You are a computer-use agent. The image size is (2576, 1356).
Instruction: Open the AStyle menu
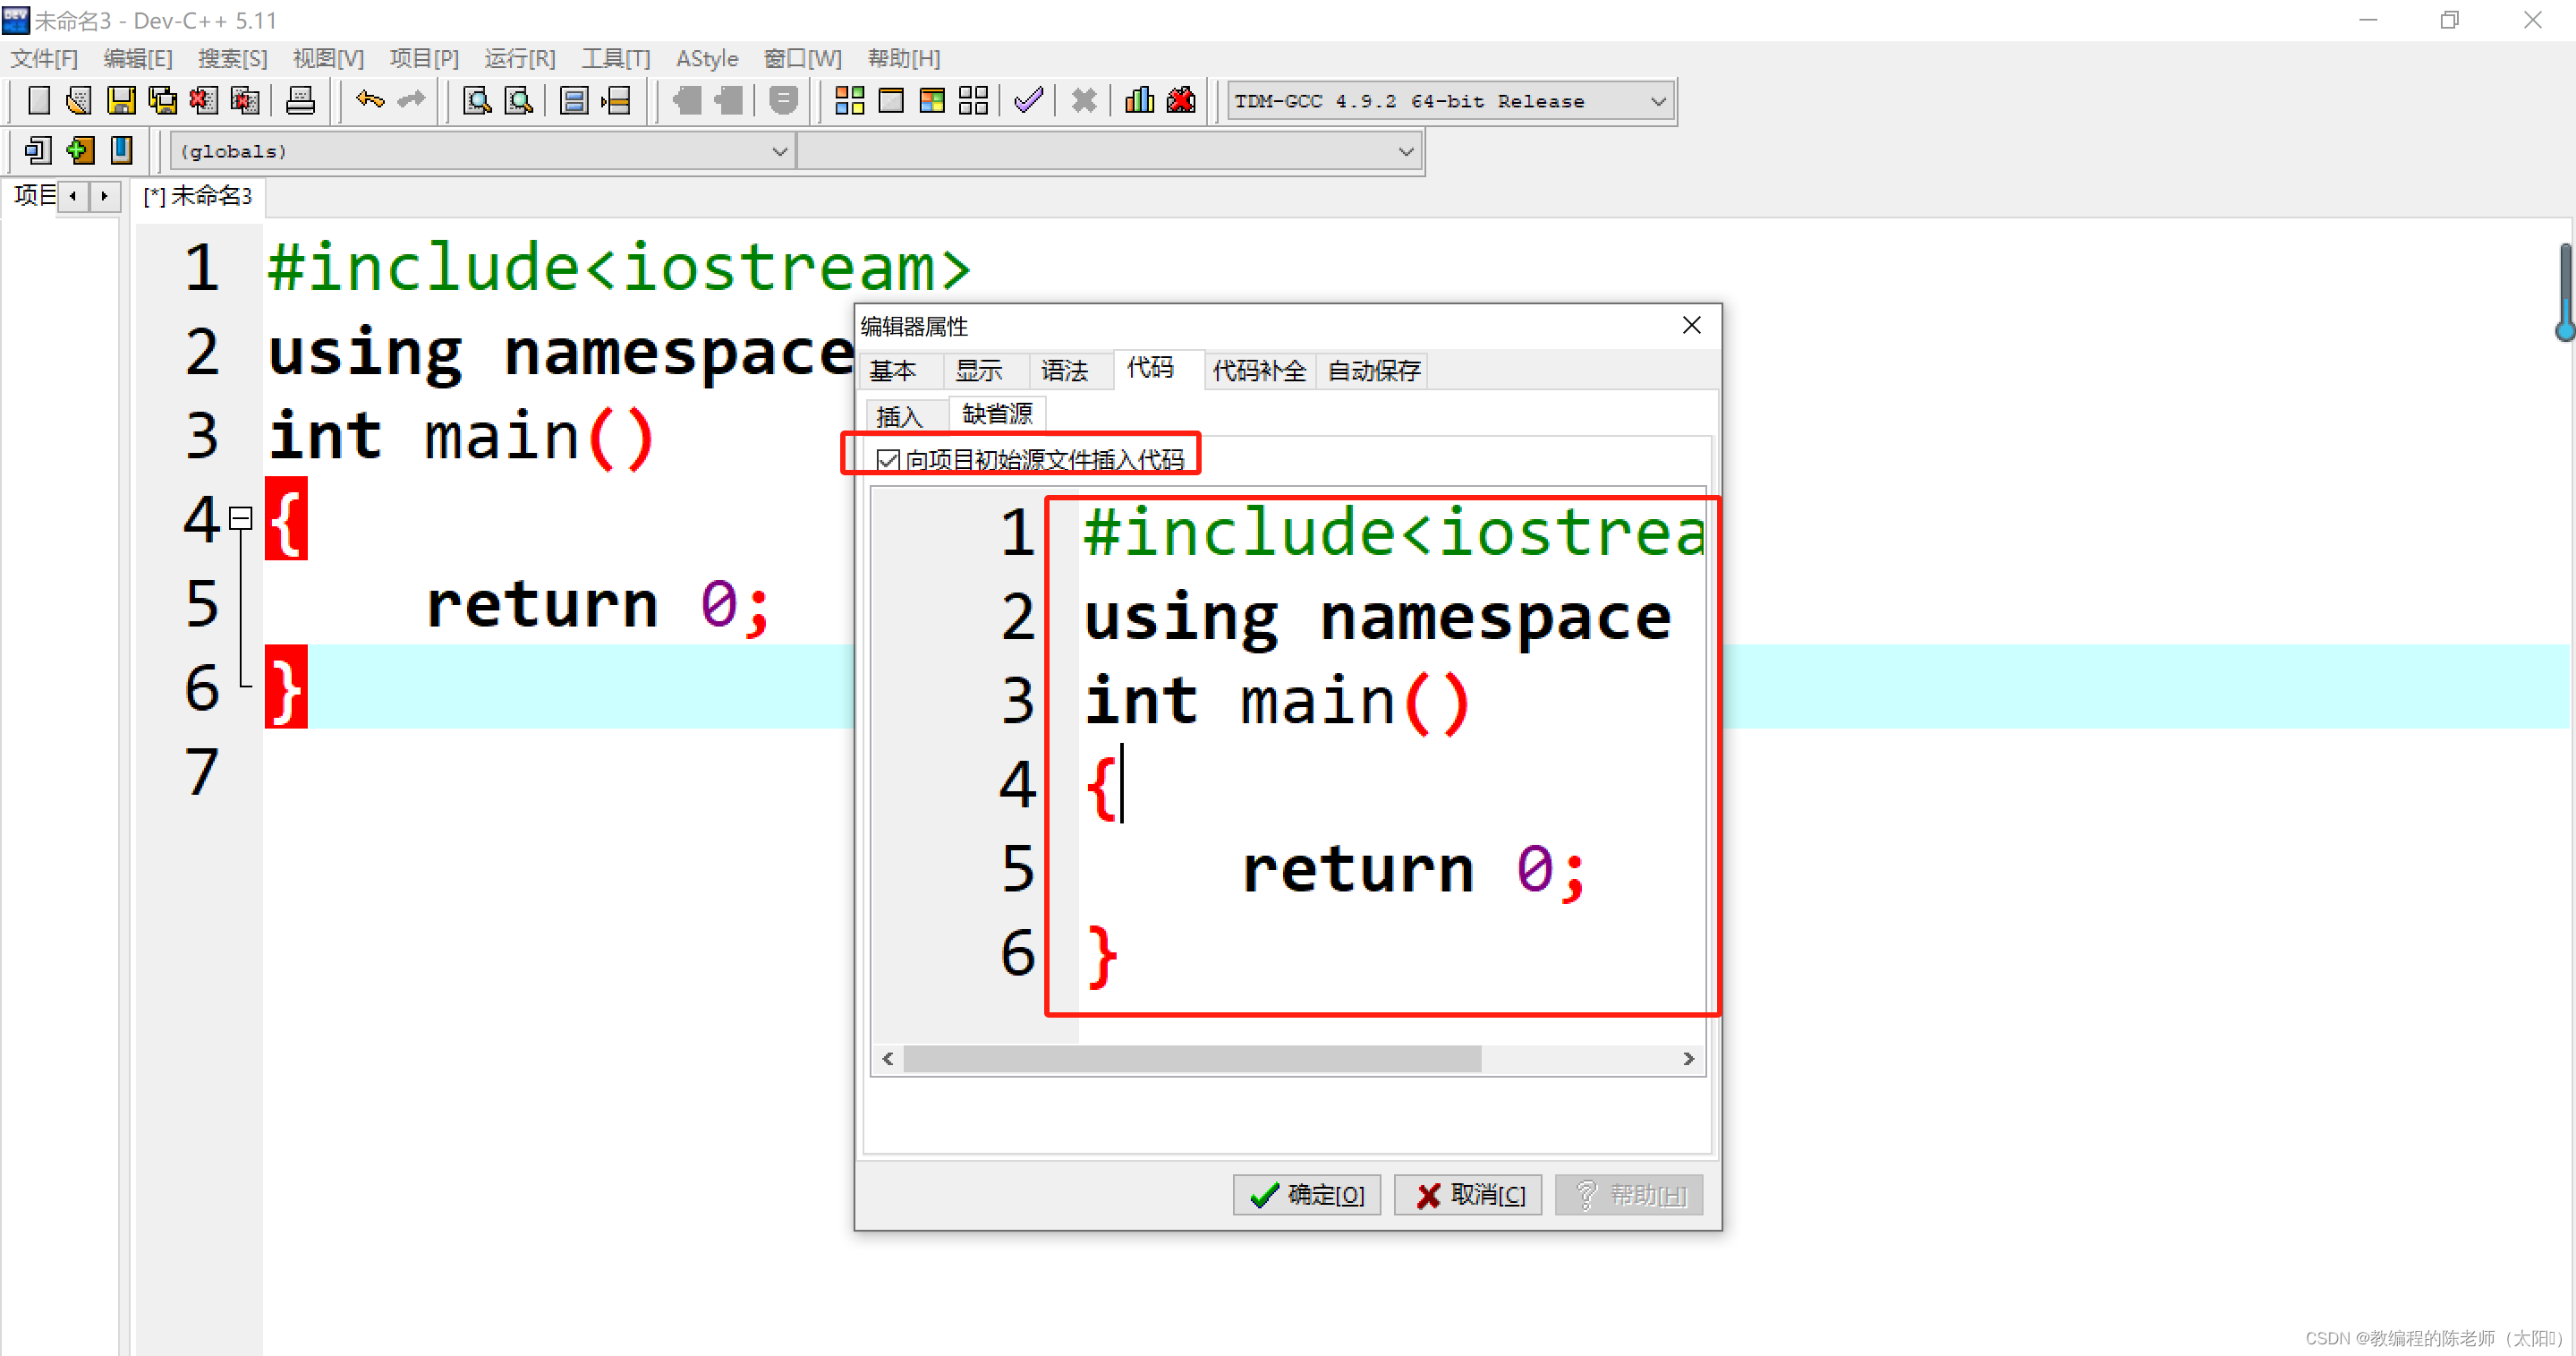(707, 59)
